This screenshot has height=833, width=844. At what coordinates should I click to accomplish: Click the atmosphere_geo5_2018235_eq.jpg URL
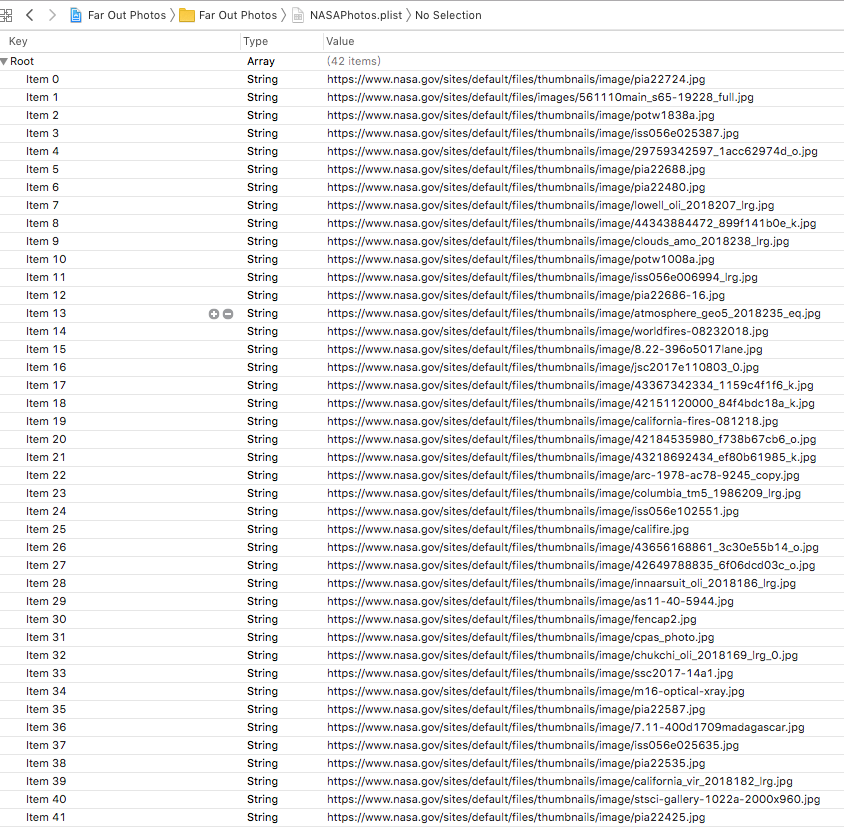click(x=574, y=313)
